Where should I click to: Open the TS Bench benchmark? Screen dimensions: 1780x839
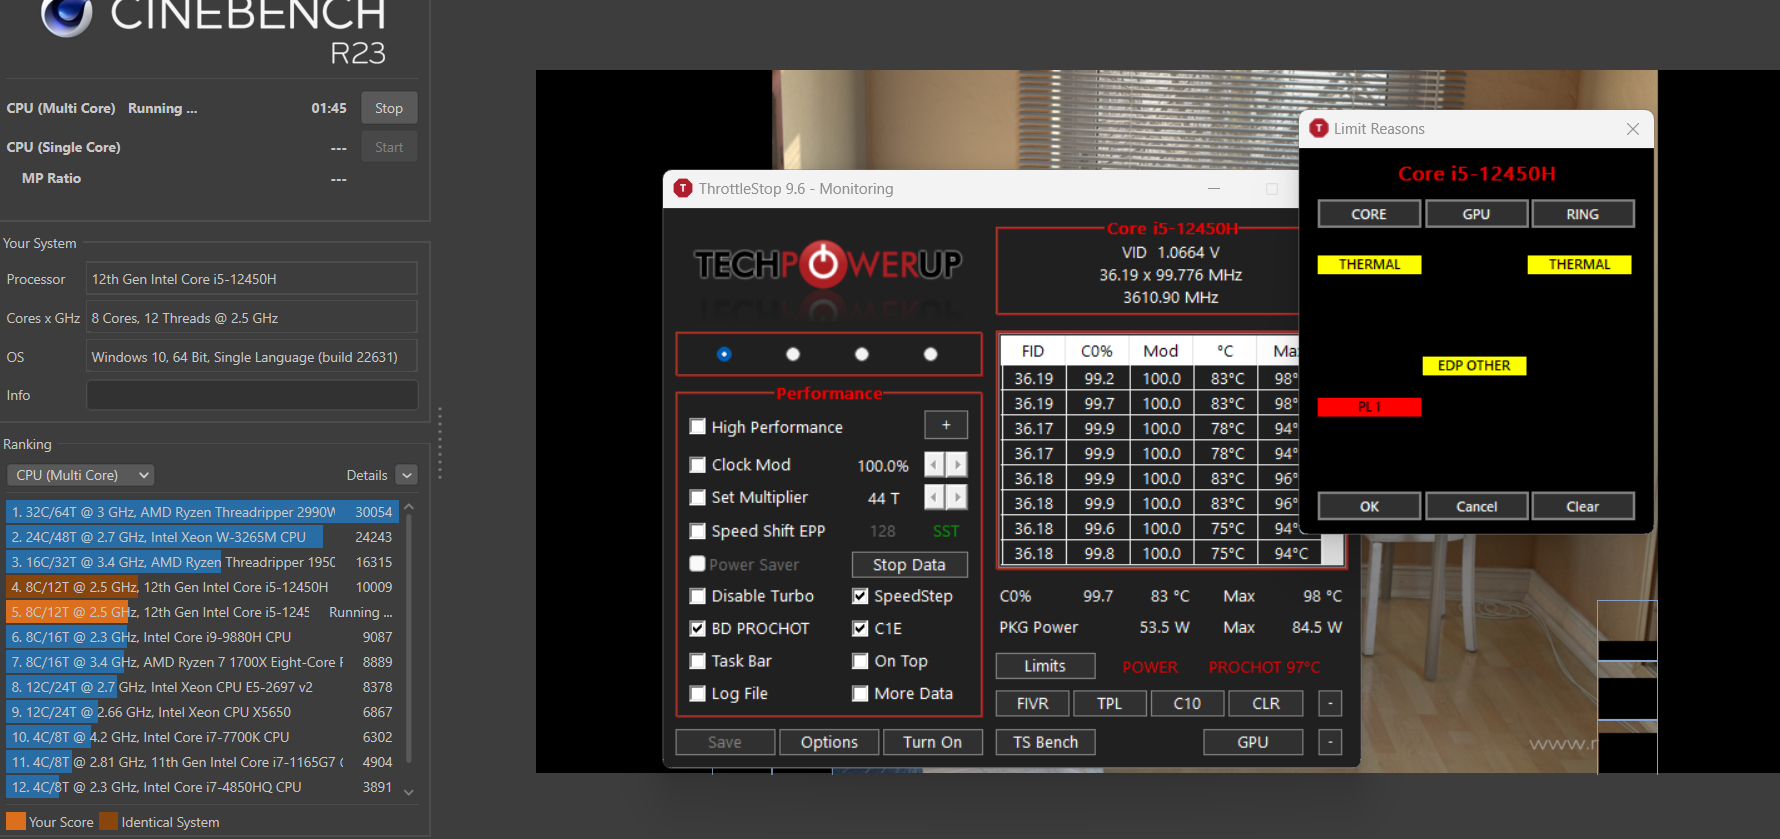point(1046,742)
